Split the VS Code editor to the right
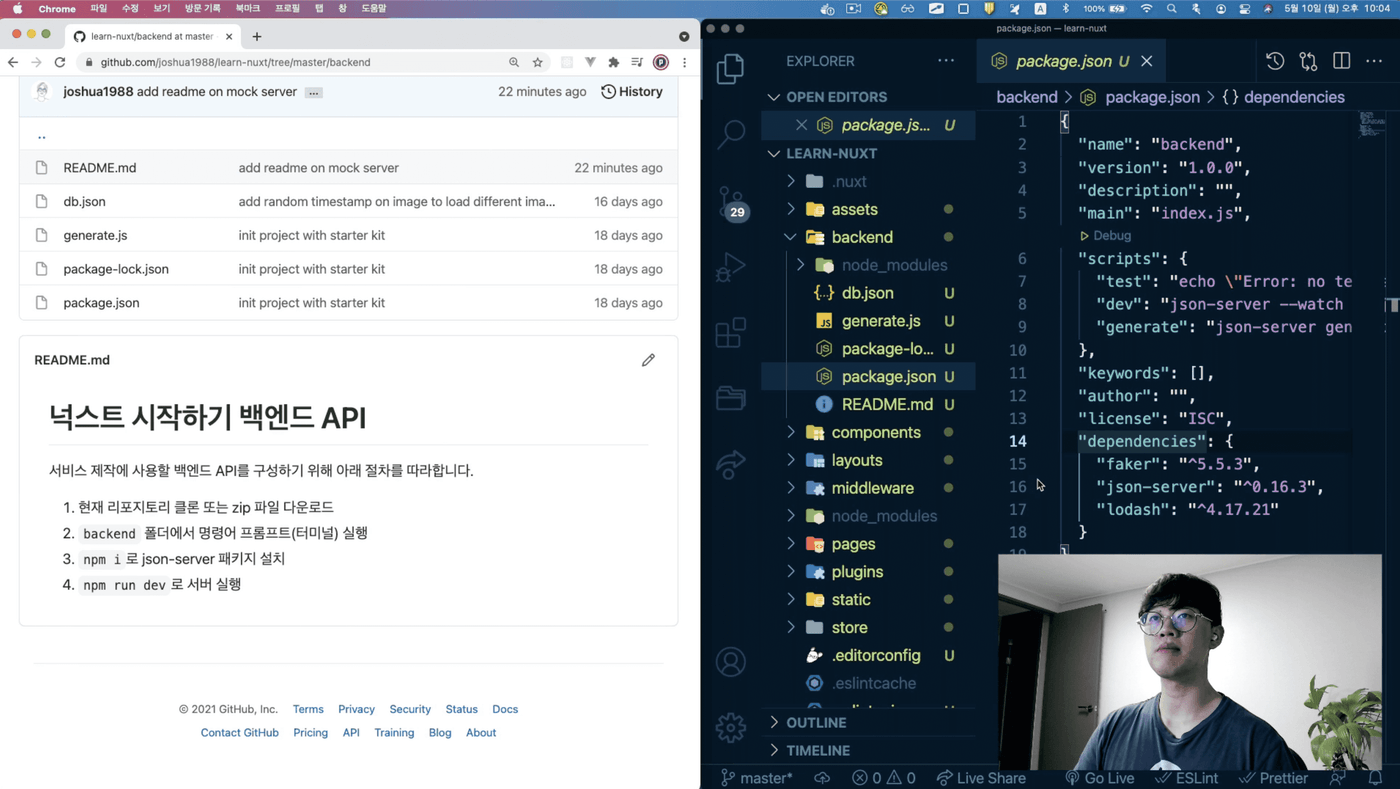The image size is (1400, 789). (1341, 61)
